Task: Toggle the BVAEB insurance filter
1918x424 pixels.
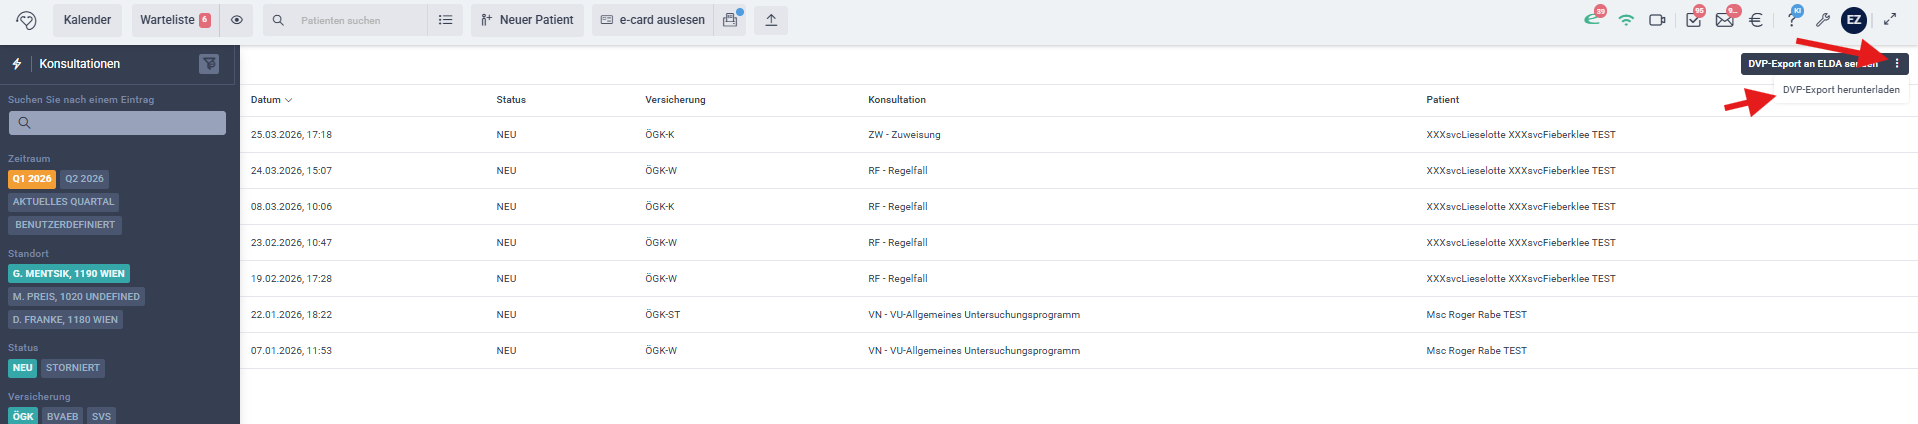Action: tap(62, 416)
